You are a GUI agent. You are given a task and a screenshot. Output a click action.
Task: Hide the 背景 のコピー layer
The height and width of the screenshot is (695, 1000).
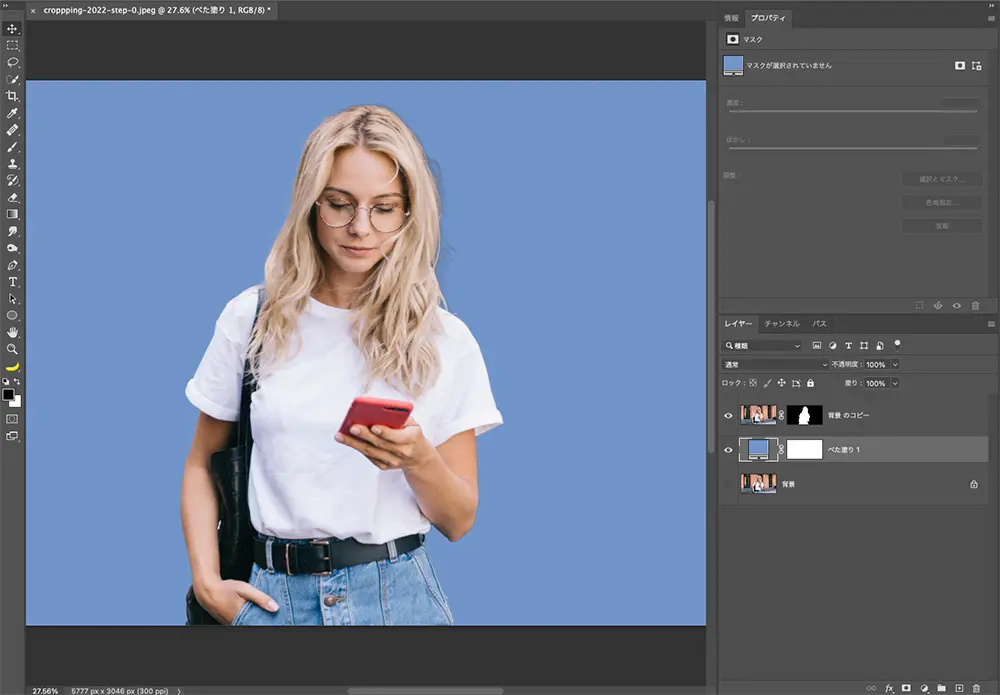tap(728, 416)
